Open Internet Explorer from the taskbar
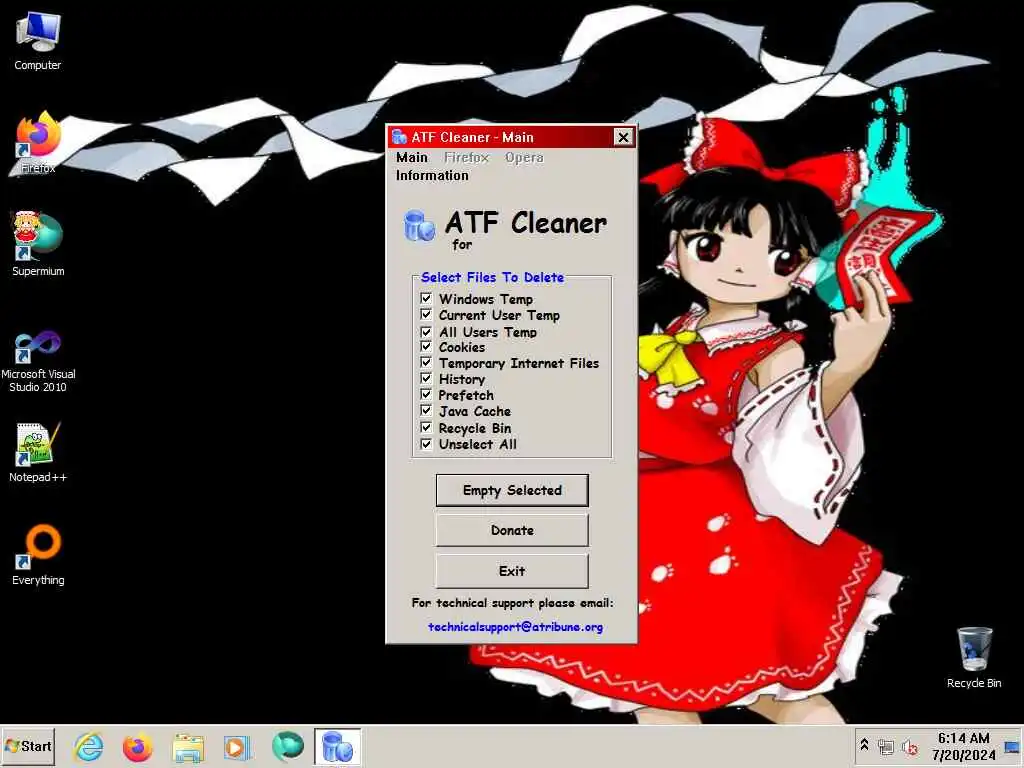Image resolution: width=1024 pixels, height=768 pixels. pos(89,746)
